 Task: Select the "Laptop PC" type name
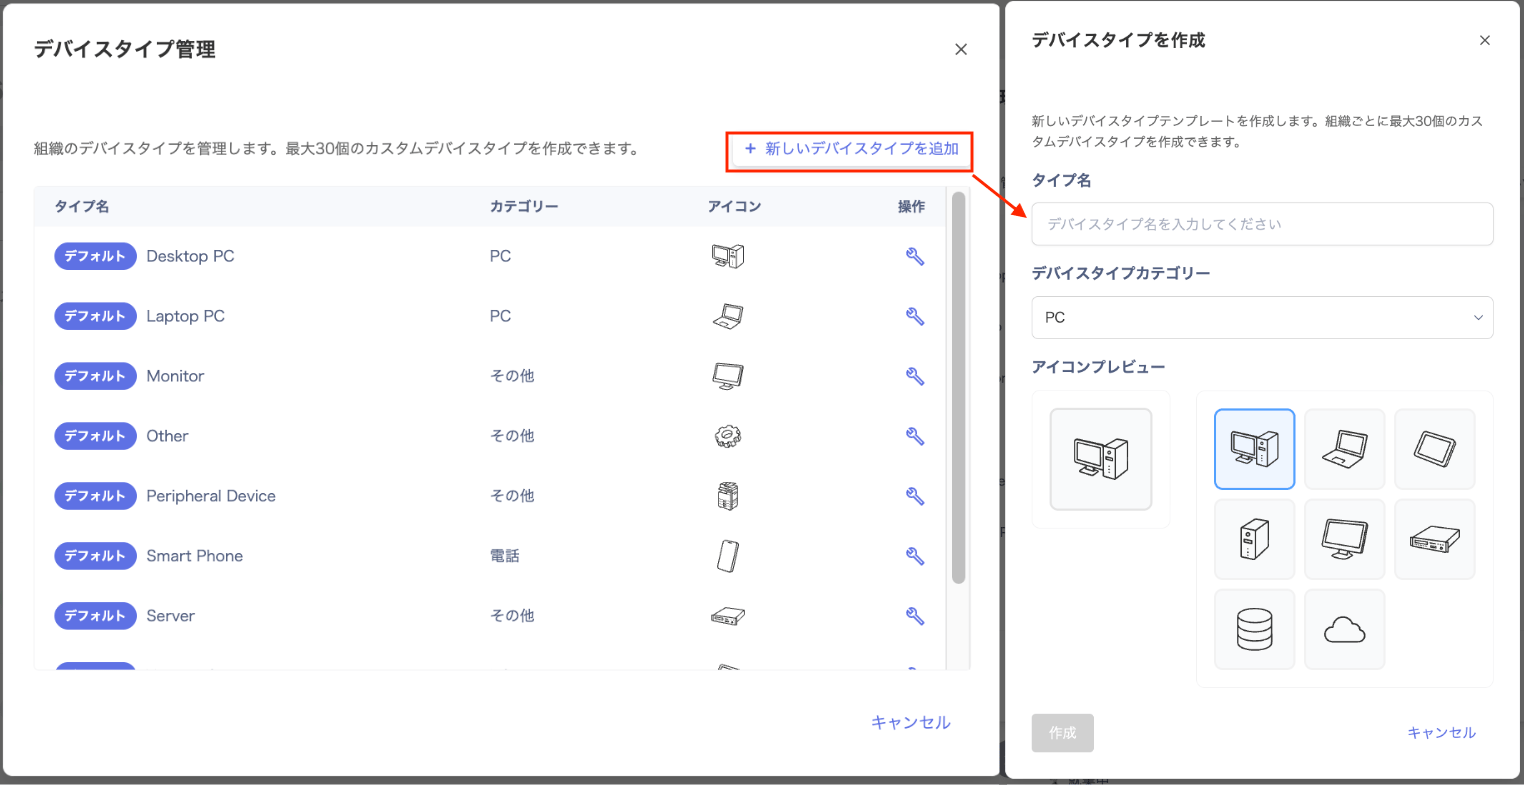(x=185, y=316)
